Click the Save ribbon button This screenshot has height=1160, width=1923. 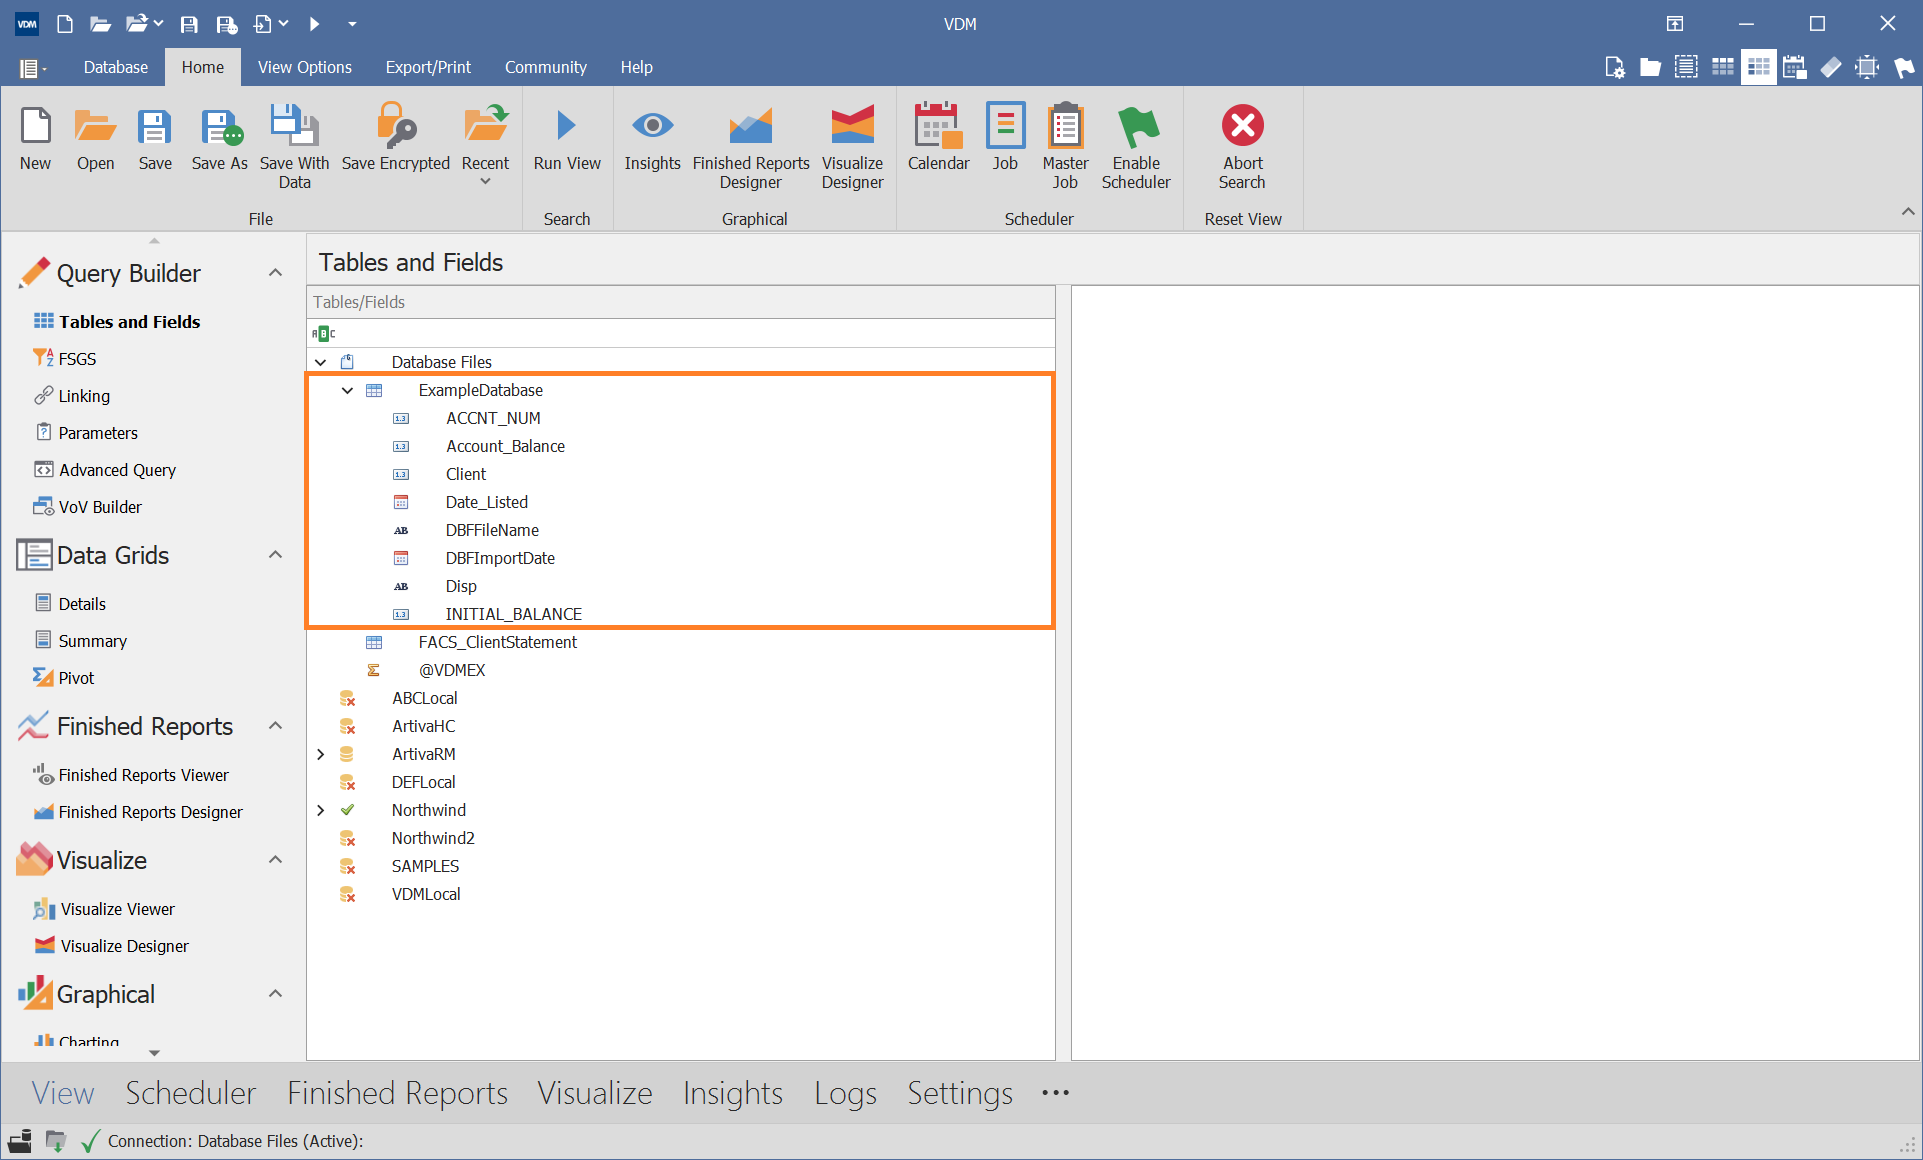click(x=155, y=140)
